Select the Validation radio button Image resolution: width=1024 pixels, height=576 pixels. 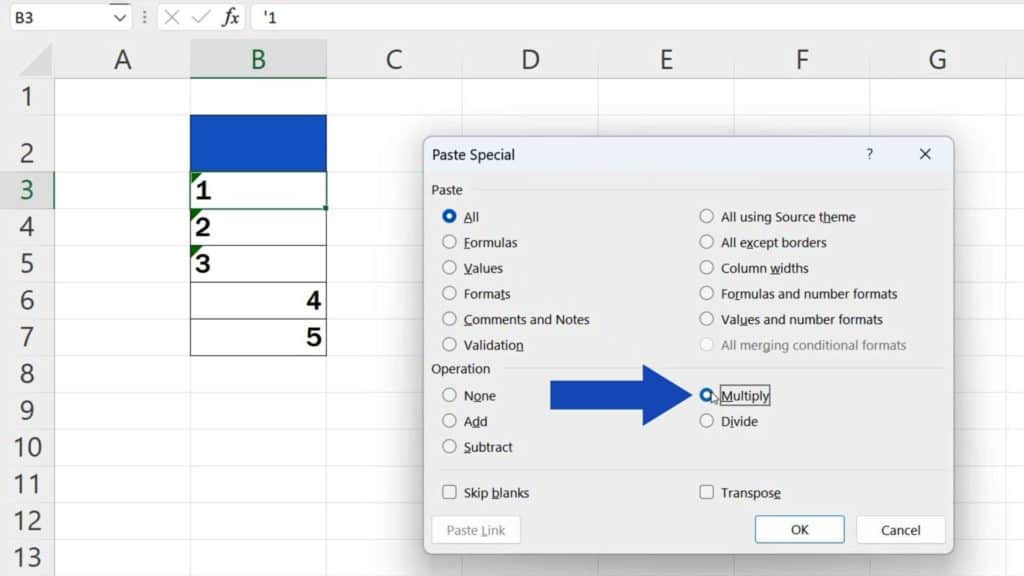click(449, 345)
